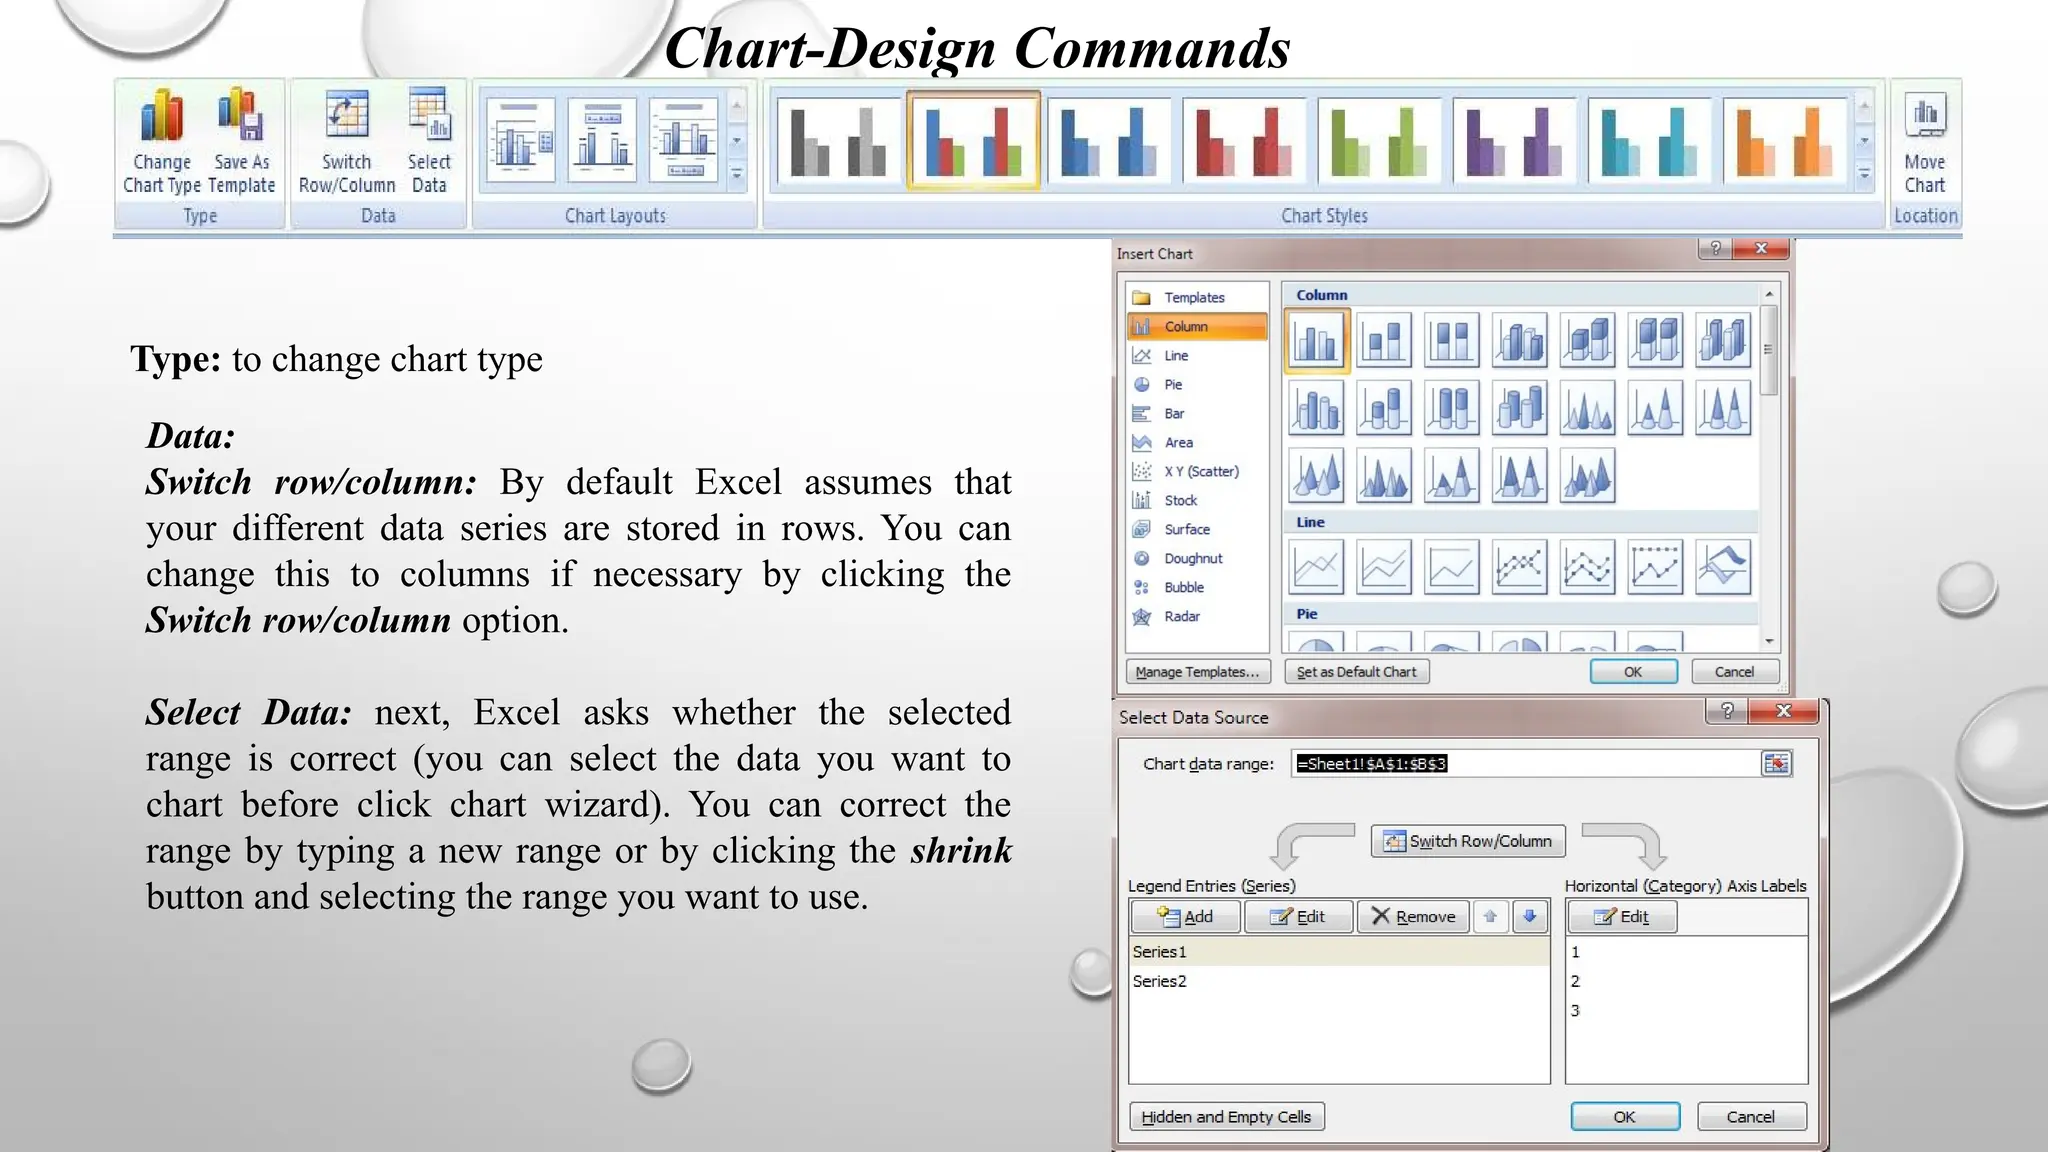The height and width of the screenshot is (1152, 2048).
Task: Select Pie category in Insert Chart
Action: [x=1197, y=384]
